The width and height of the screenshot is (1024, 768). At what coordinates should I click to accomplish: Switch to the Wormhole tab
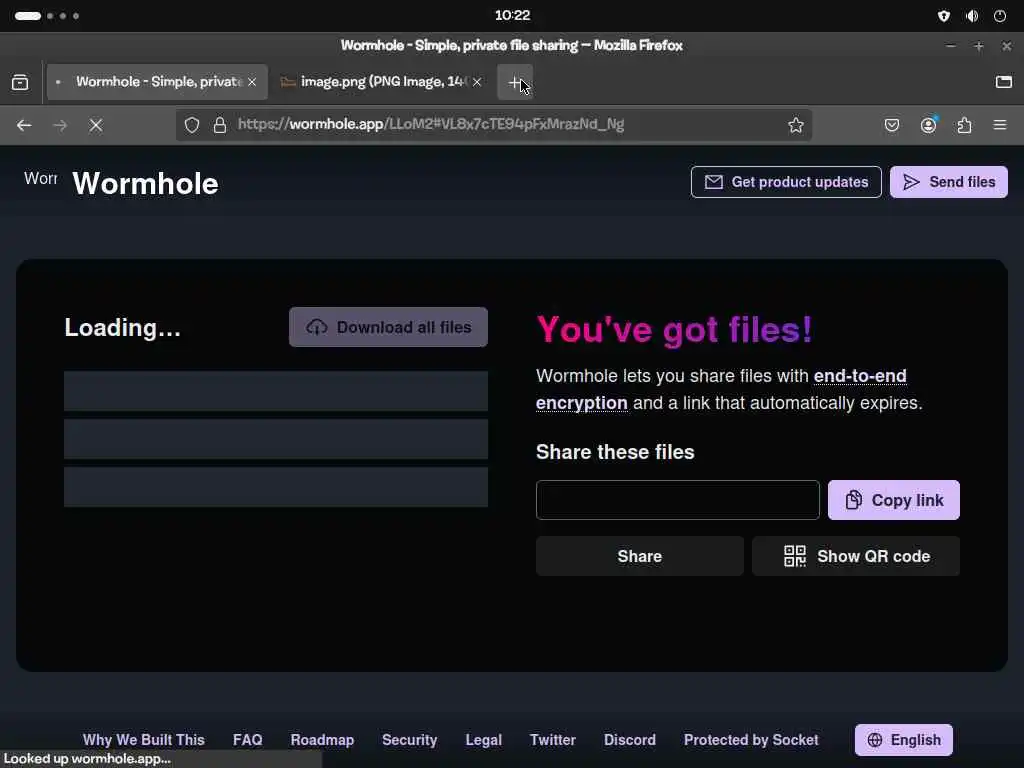[157, 82]
